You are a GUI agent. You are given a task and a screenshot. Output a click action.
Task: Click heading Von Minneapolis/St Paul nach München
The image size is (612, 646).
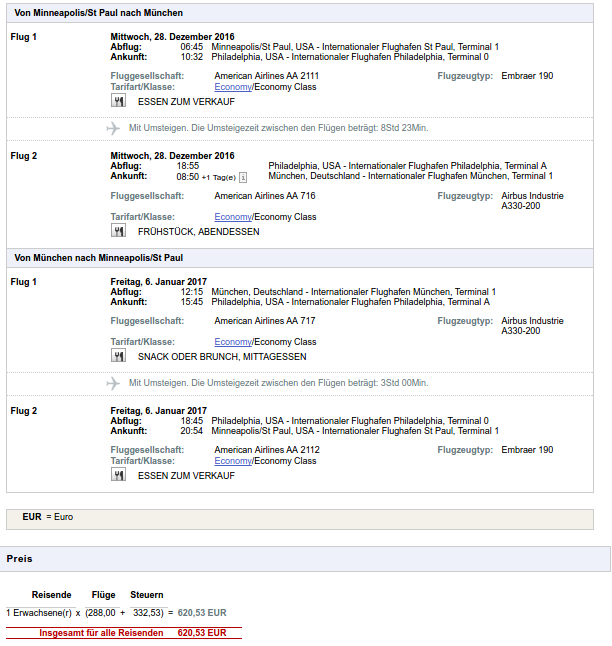98,13
